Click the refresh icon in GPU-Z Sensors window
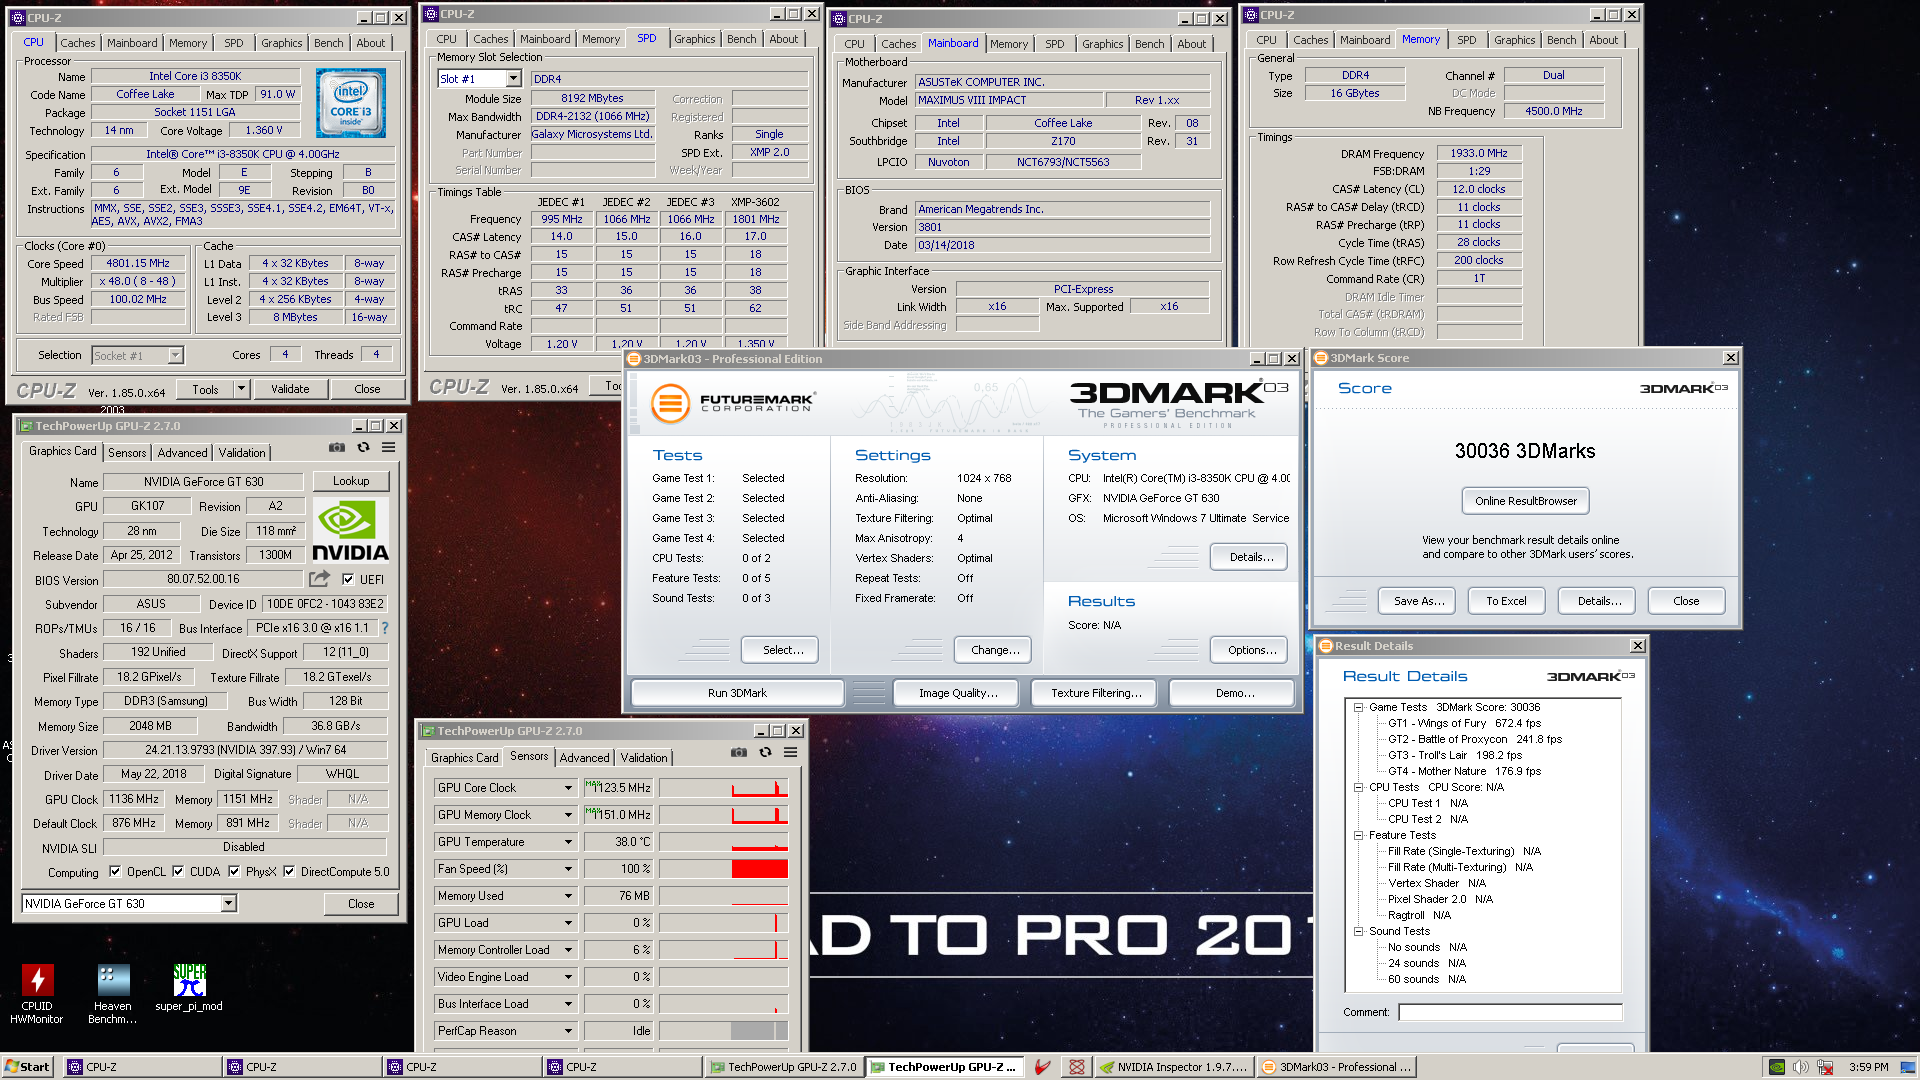The width and height of the screenshot is (1920, 1080). pos(765,752)
